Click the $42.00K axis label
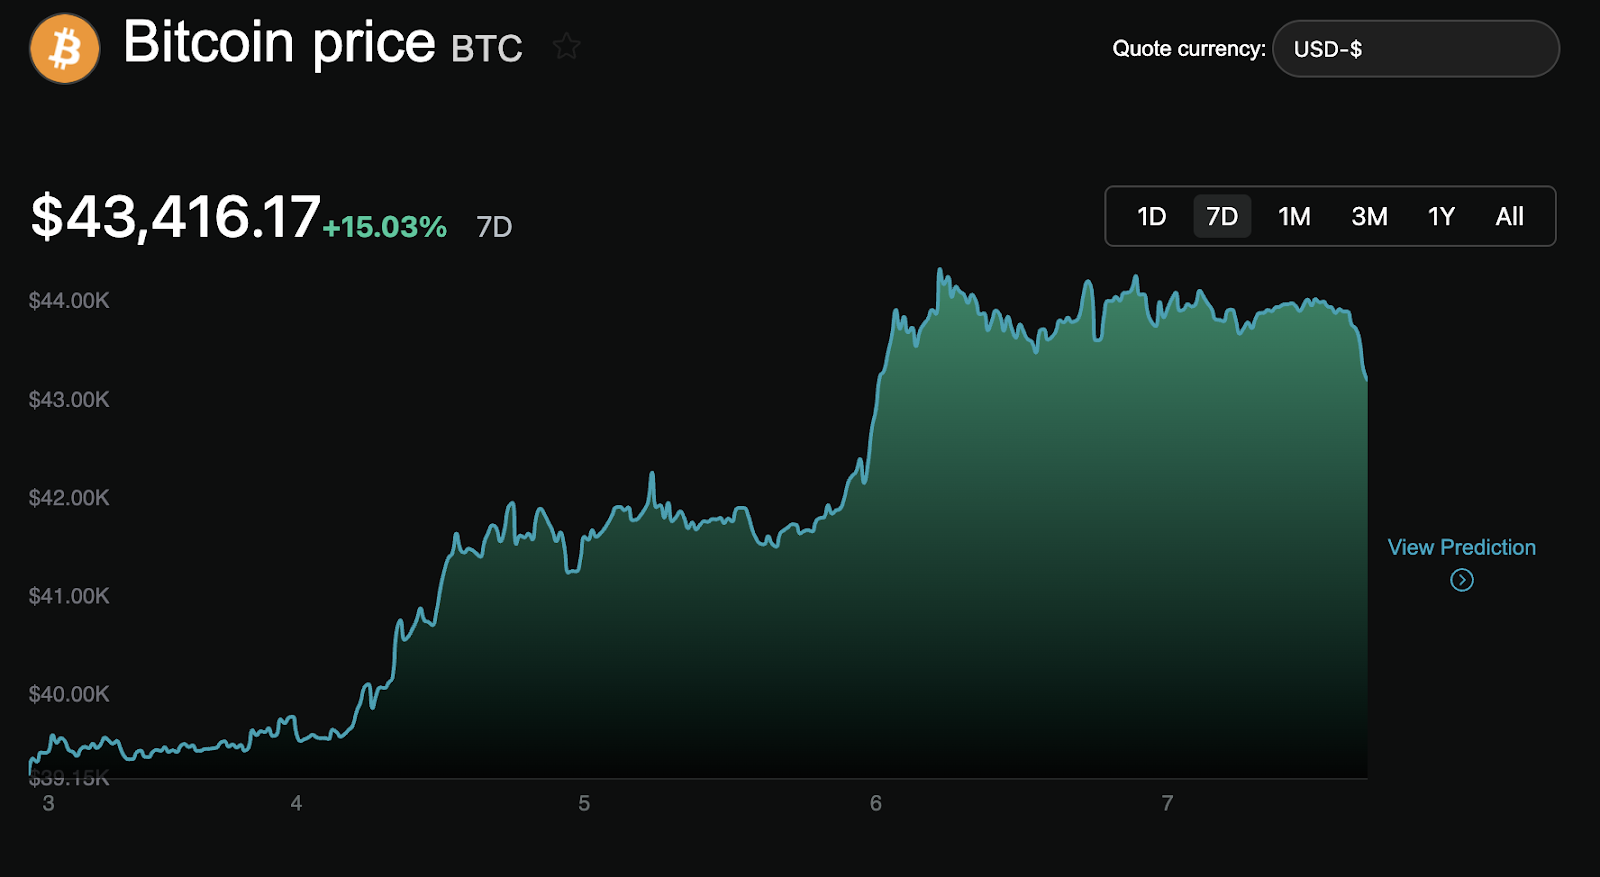The image size is (1600, 877). tap(69, 497)
